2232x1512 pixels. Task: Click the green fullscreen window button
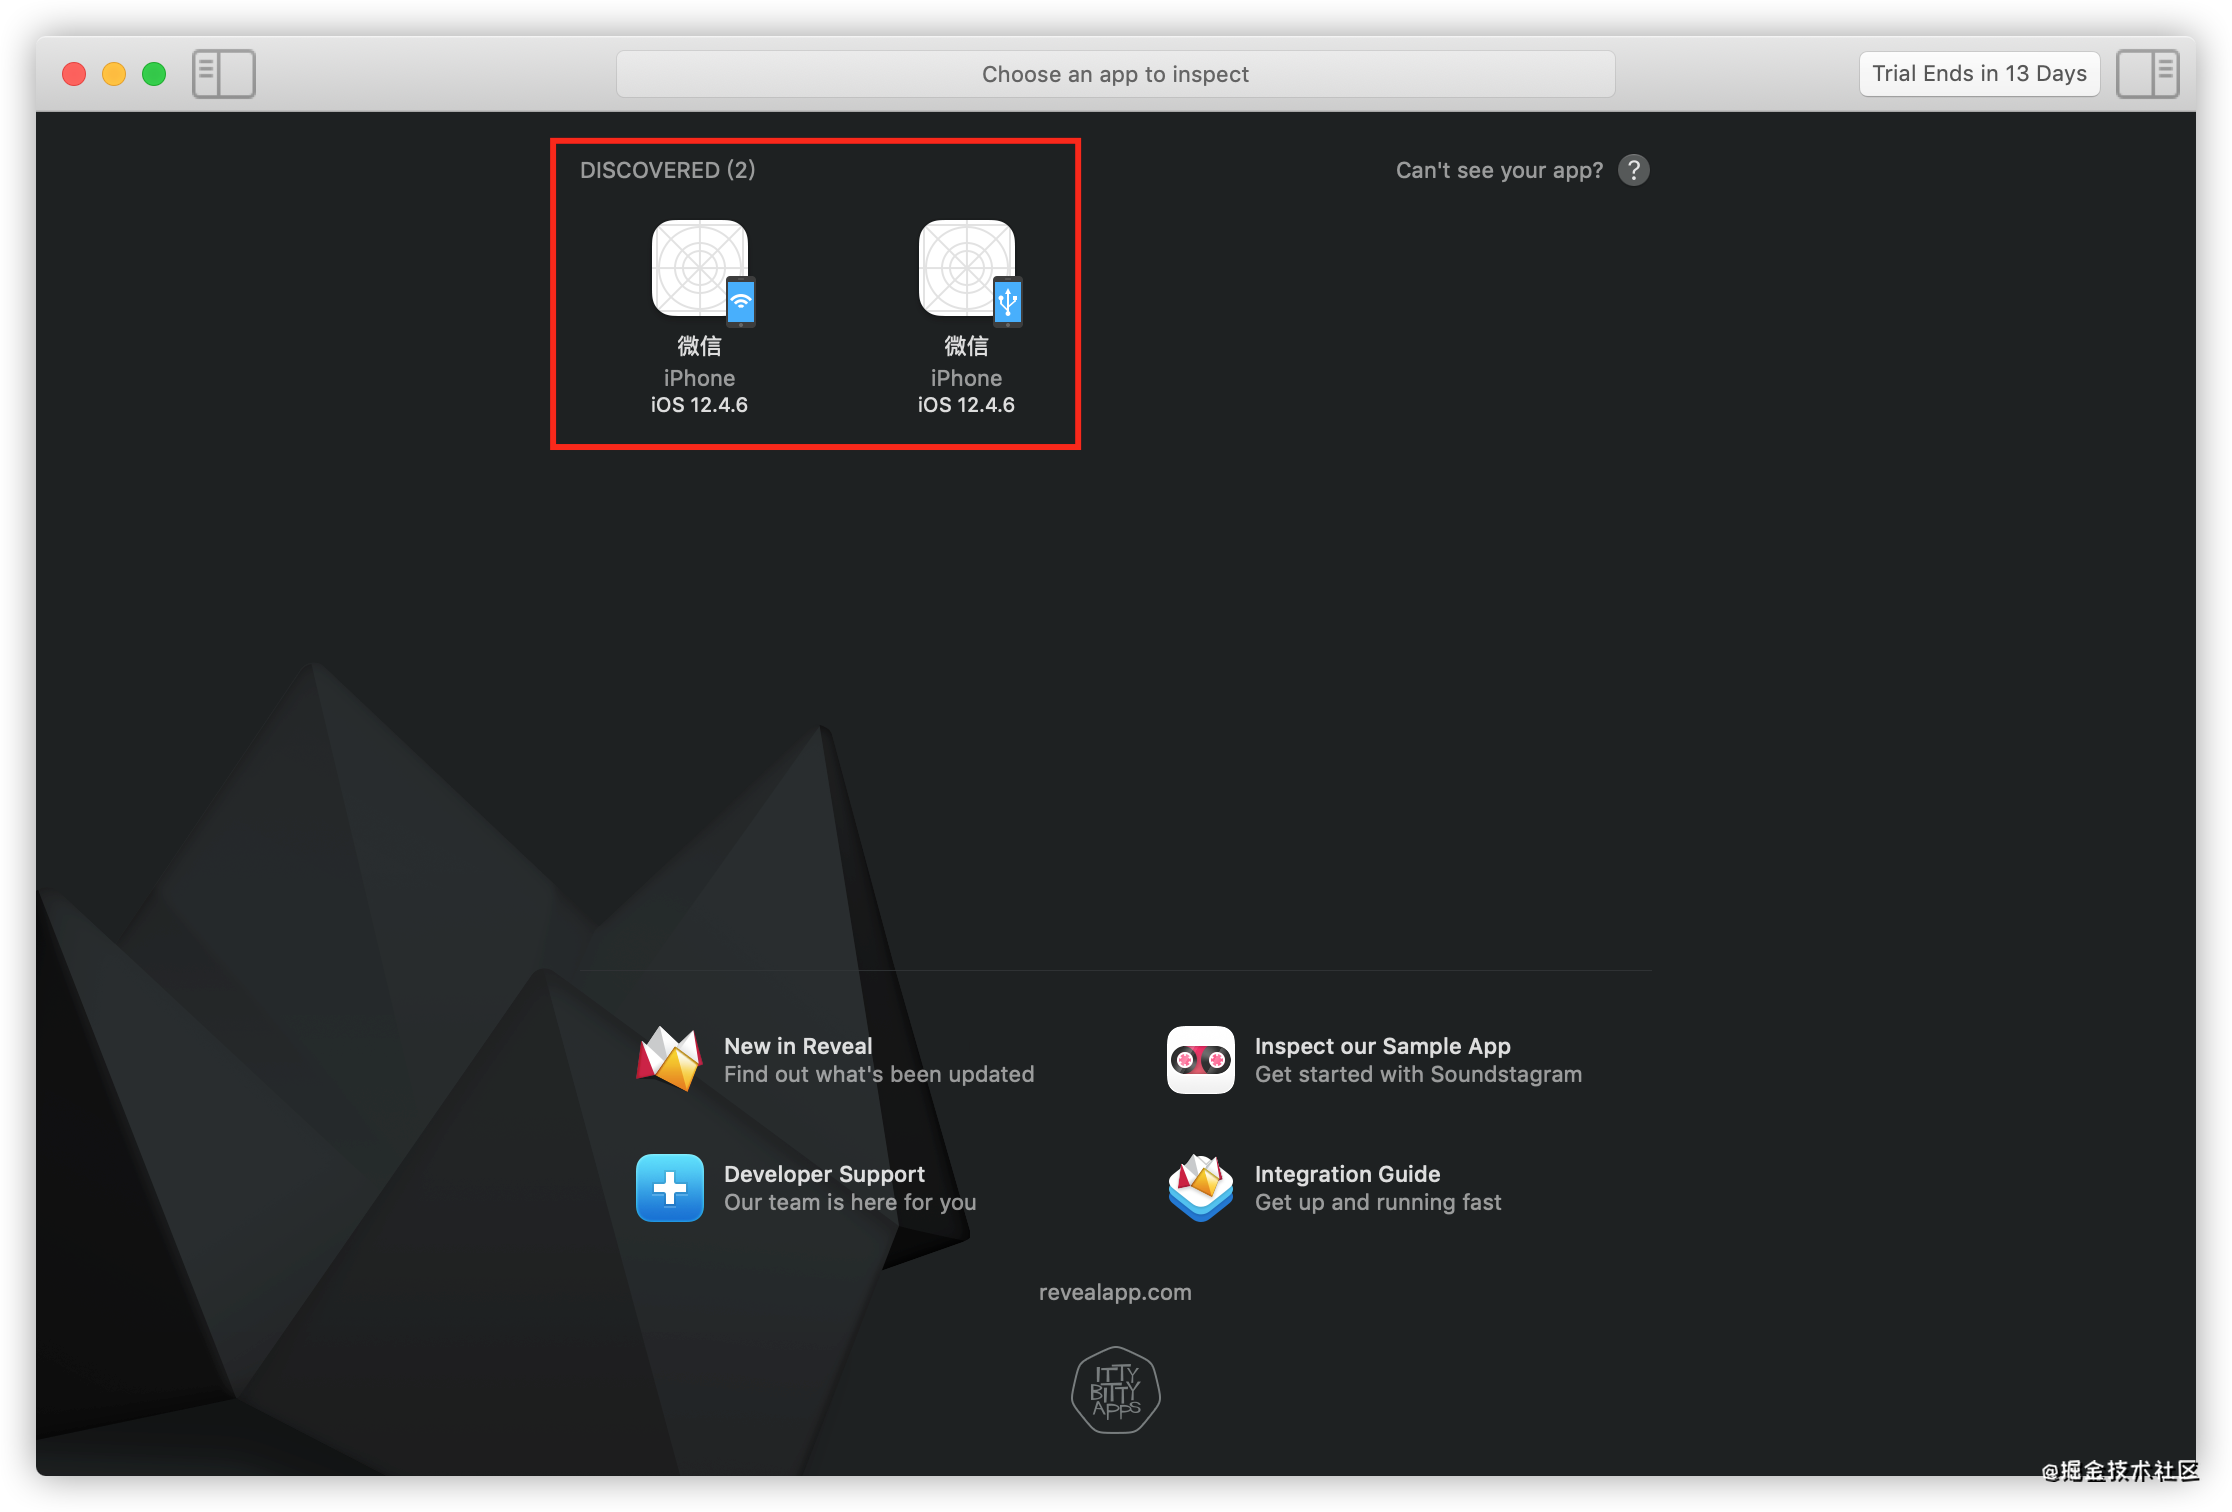pos(154,74)
